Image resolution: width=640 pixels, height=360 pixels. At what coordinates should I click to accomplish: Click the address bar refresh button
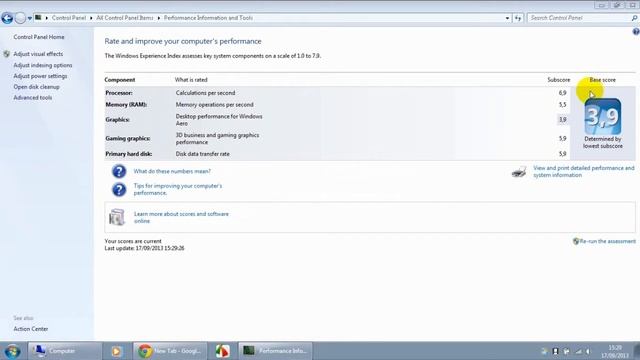[518, 18]
